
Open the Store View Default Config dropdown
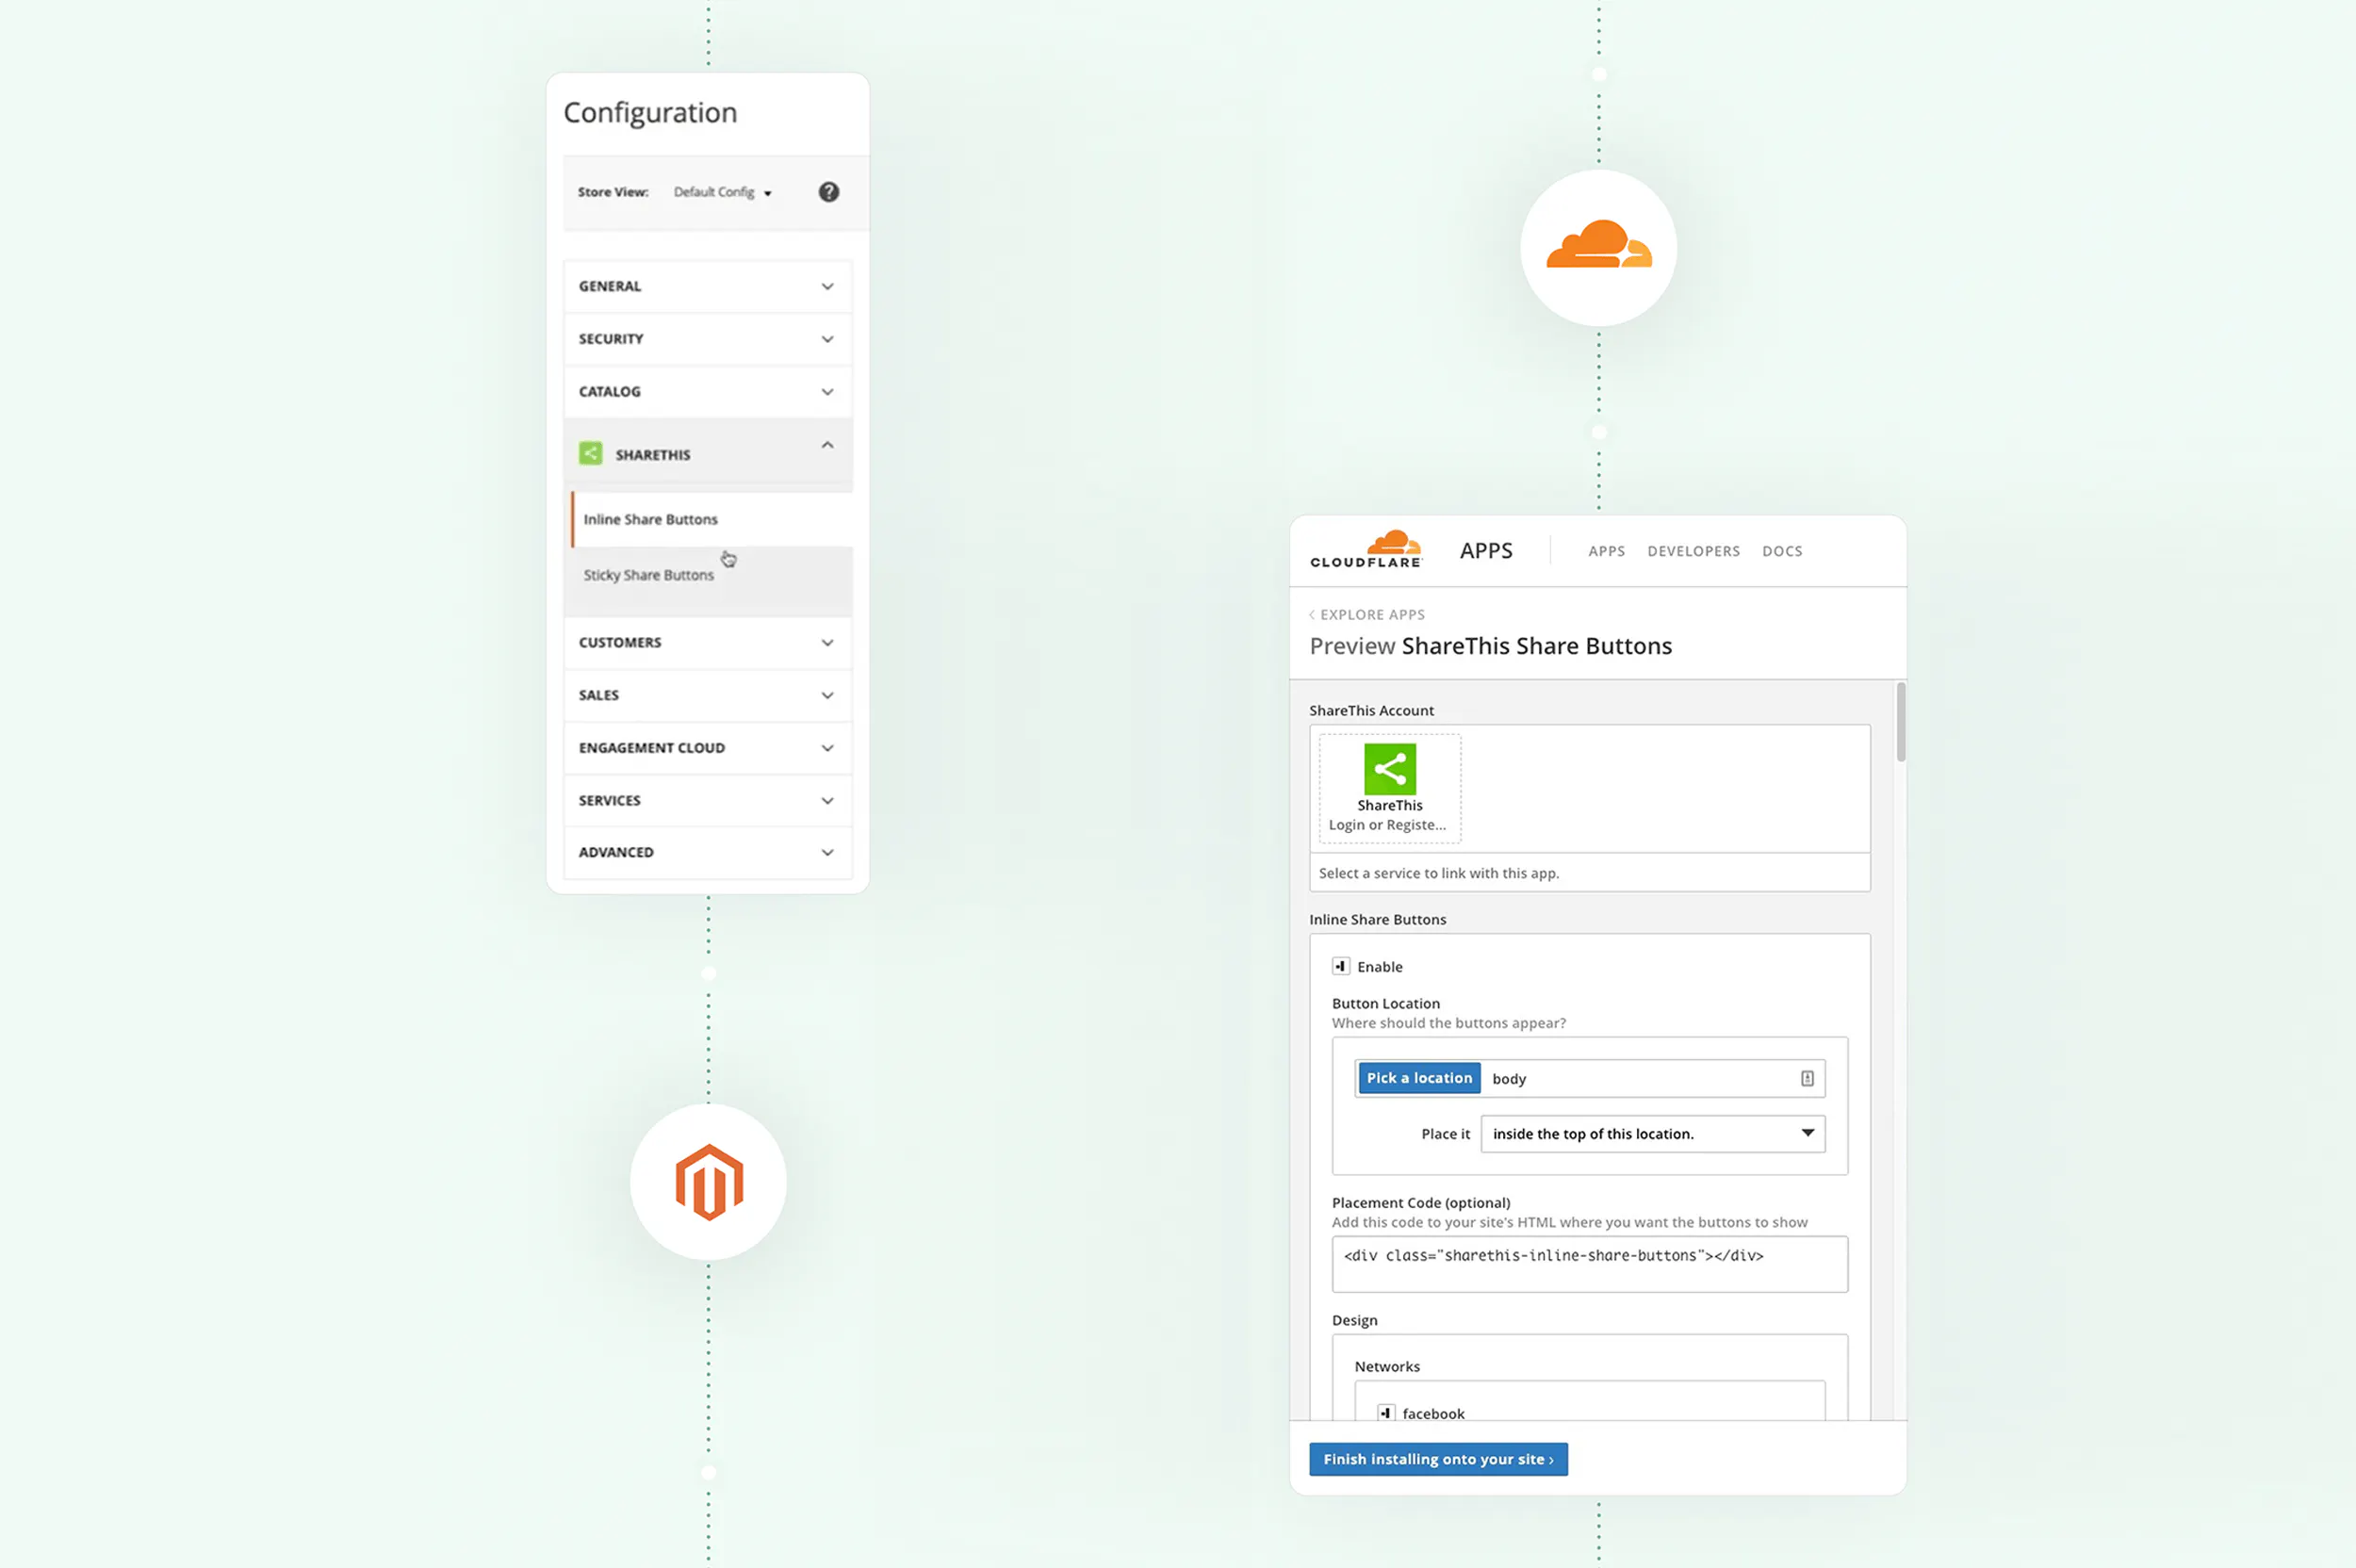(723, 192)
